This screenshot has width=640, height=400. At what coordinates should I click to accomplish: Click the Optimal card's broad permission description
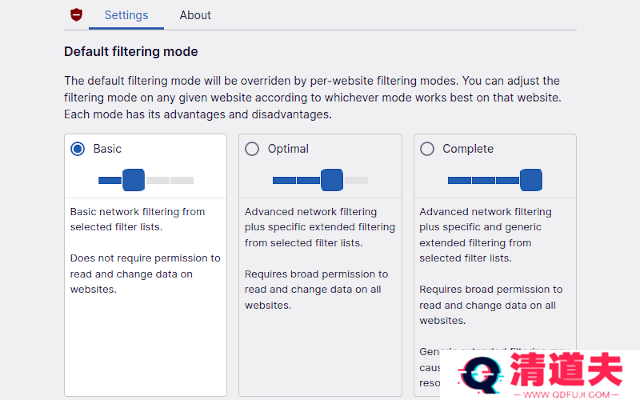point(316,289)
